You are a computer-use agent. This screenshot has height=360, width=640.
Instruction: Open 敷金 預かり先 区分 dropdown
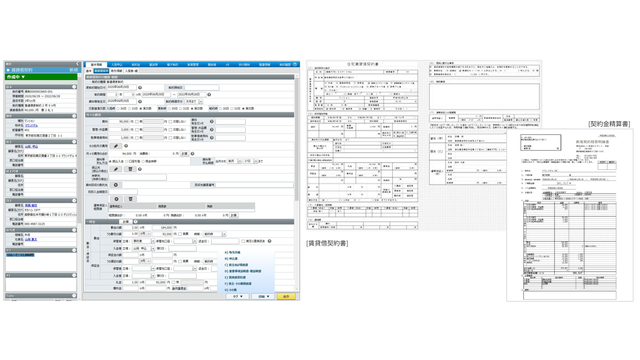[143, 241]
